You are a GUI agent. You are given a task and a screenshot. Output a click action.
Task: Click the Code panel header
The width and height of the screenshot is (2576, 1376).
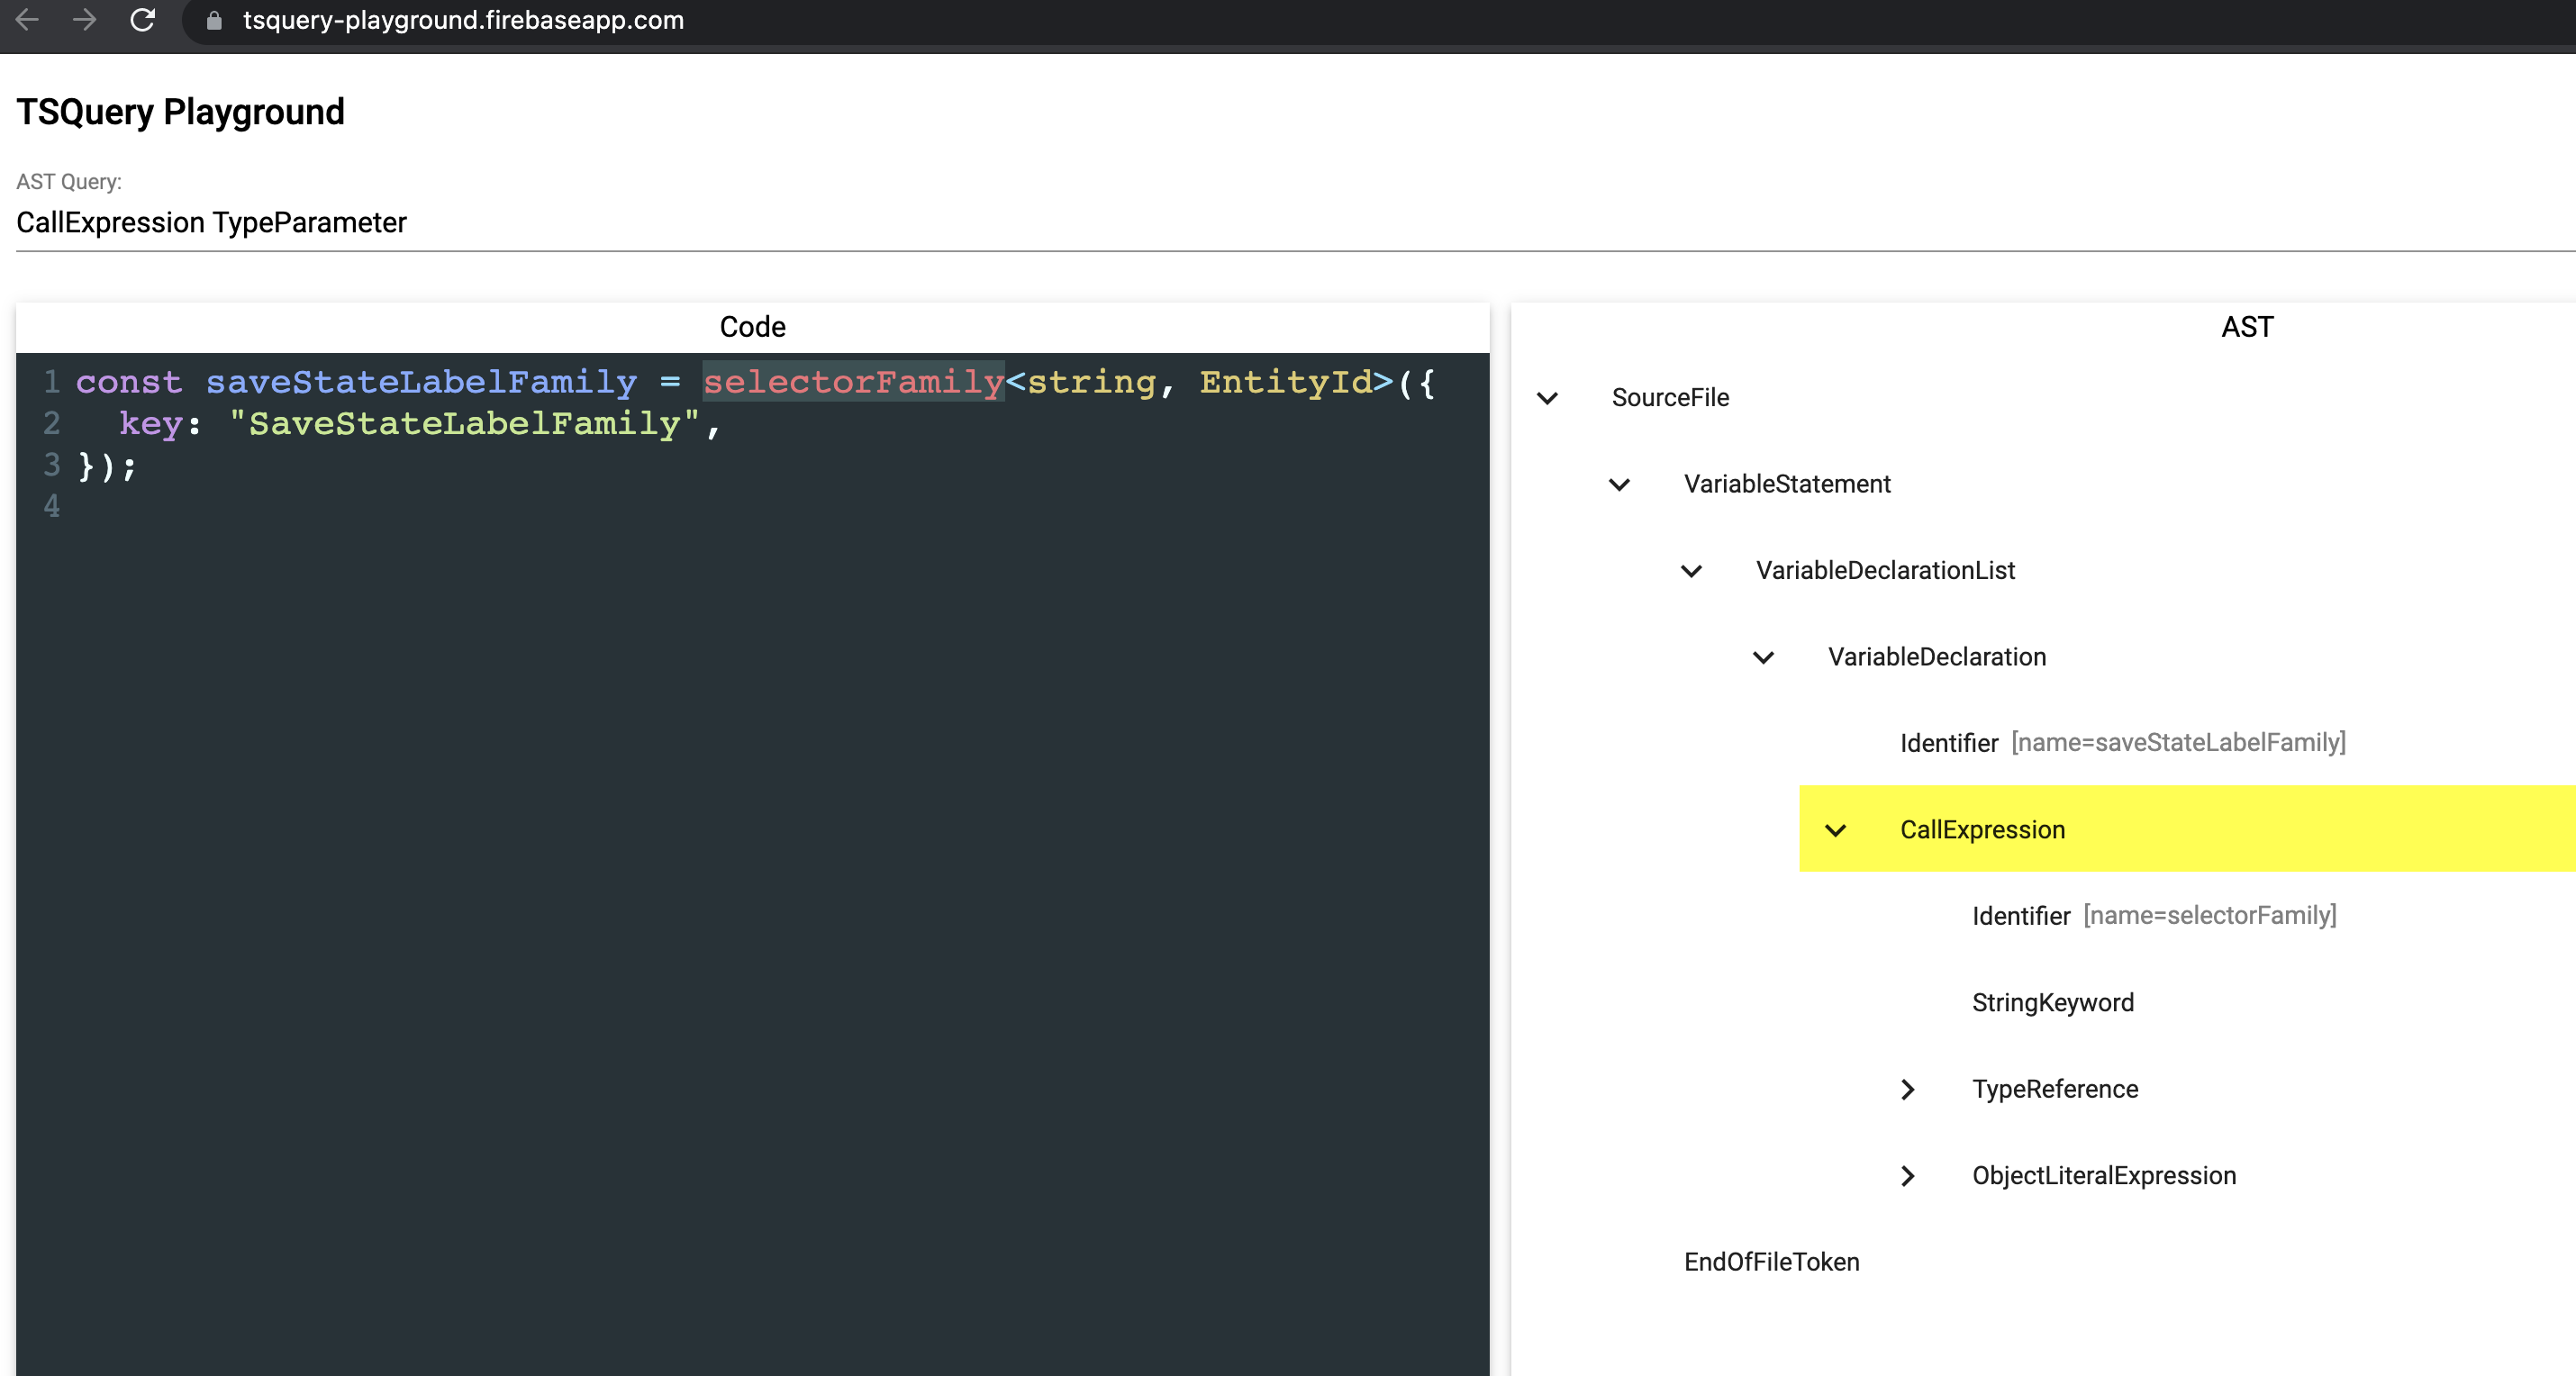(x=752, y=327)
